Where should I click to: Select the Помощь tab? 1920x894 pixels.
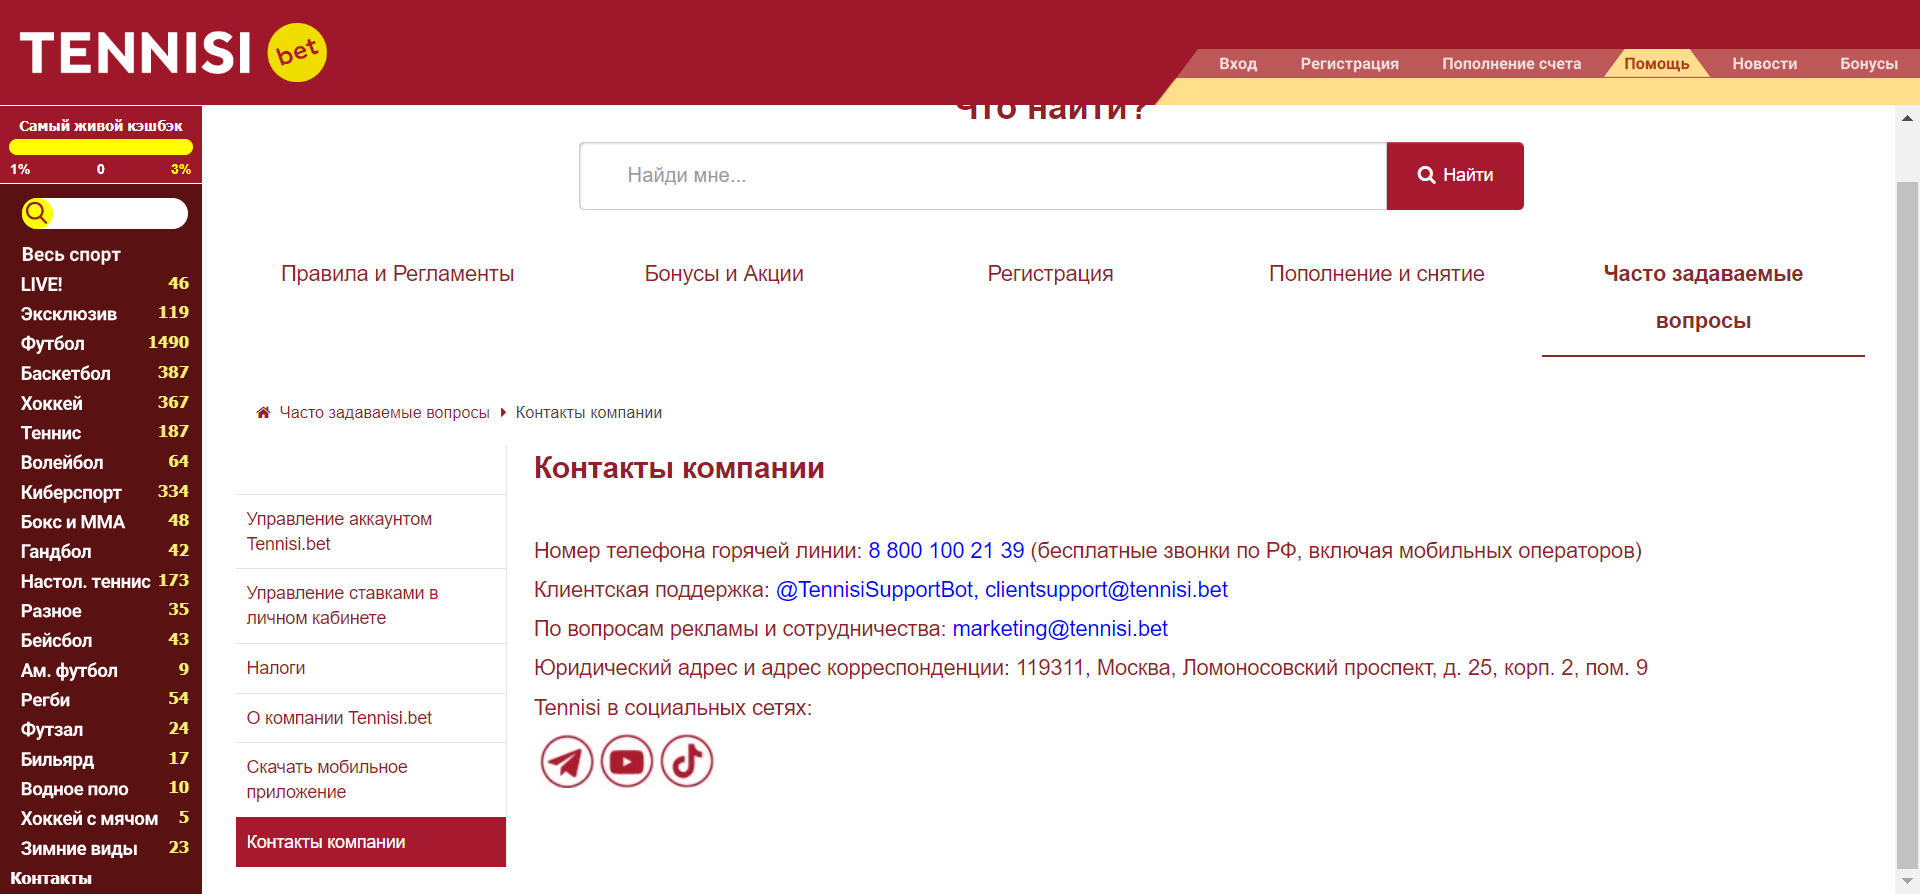pyautogui.click(x=1656, y=63)
